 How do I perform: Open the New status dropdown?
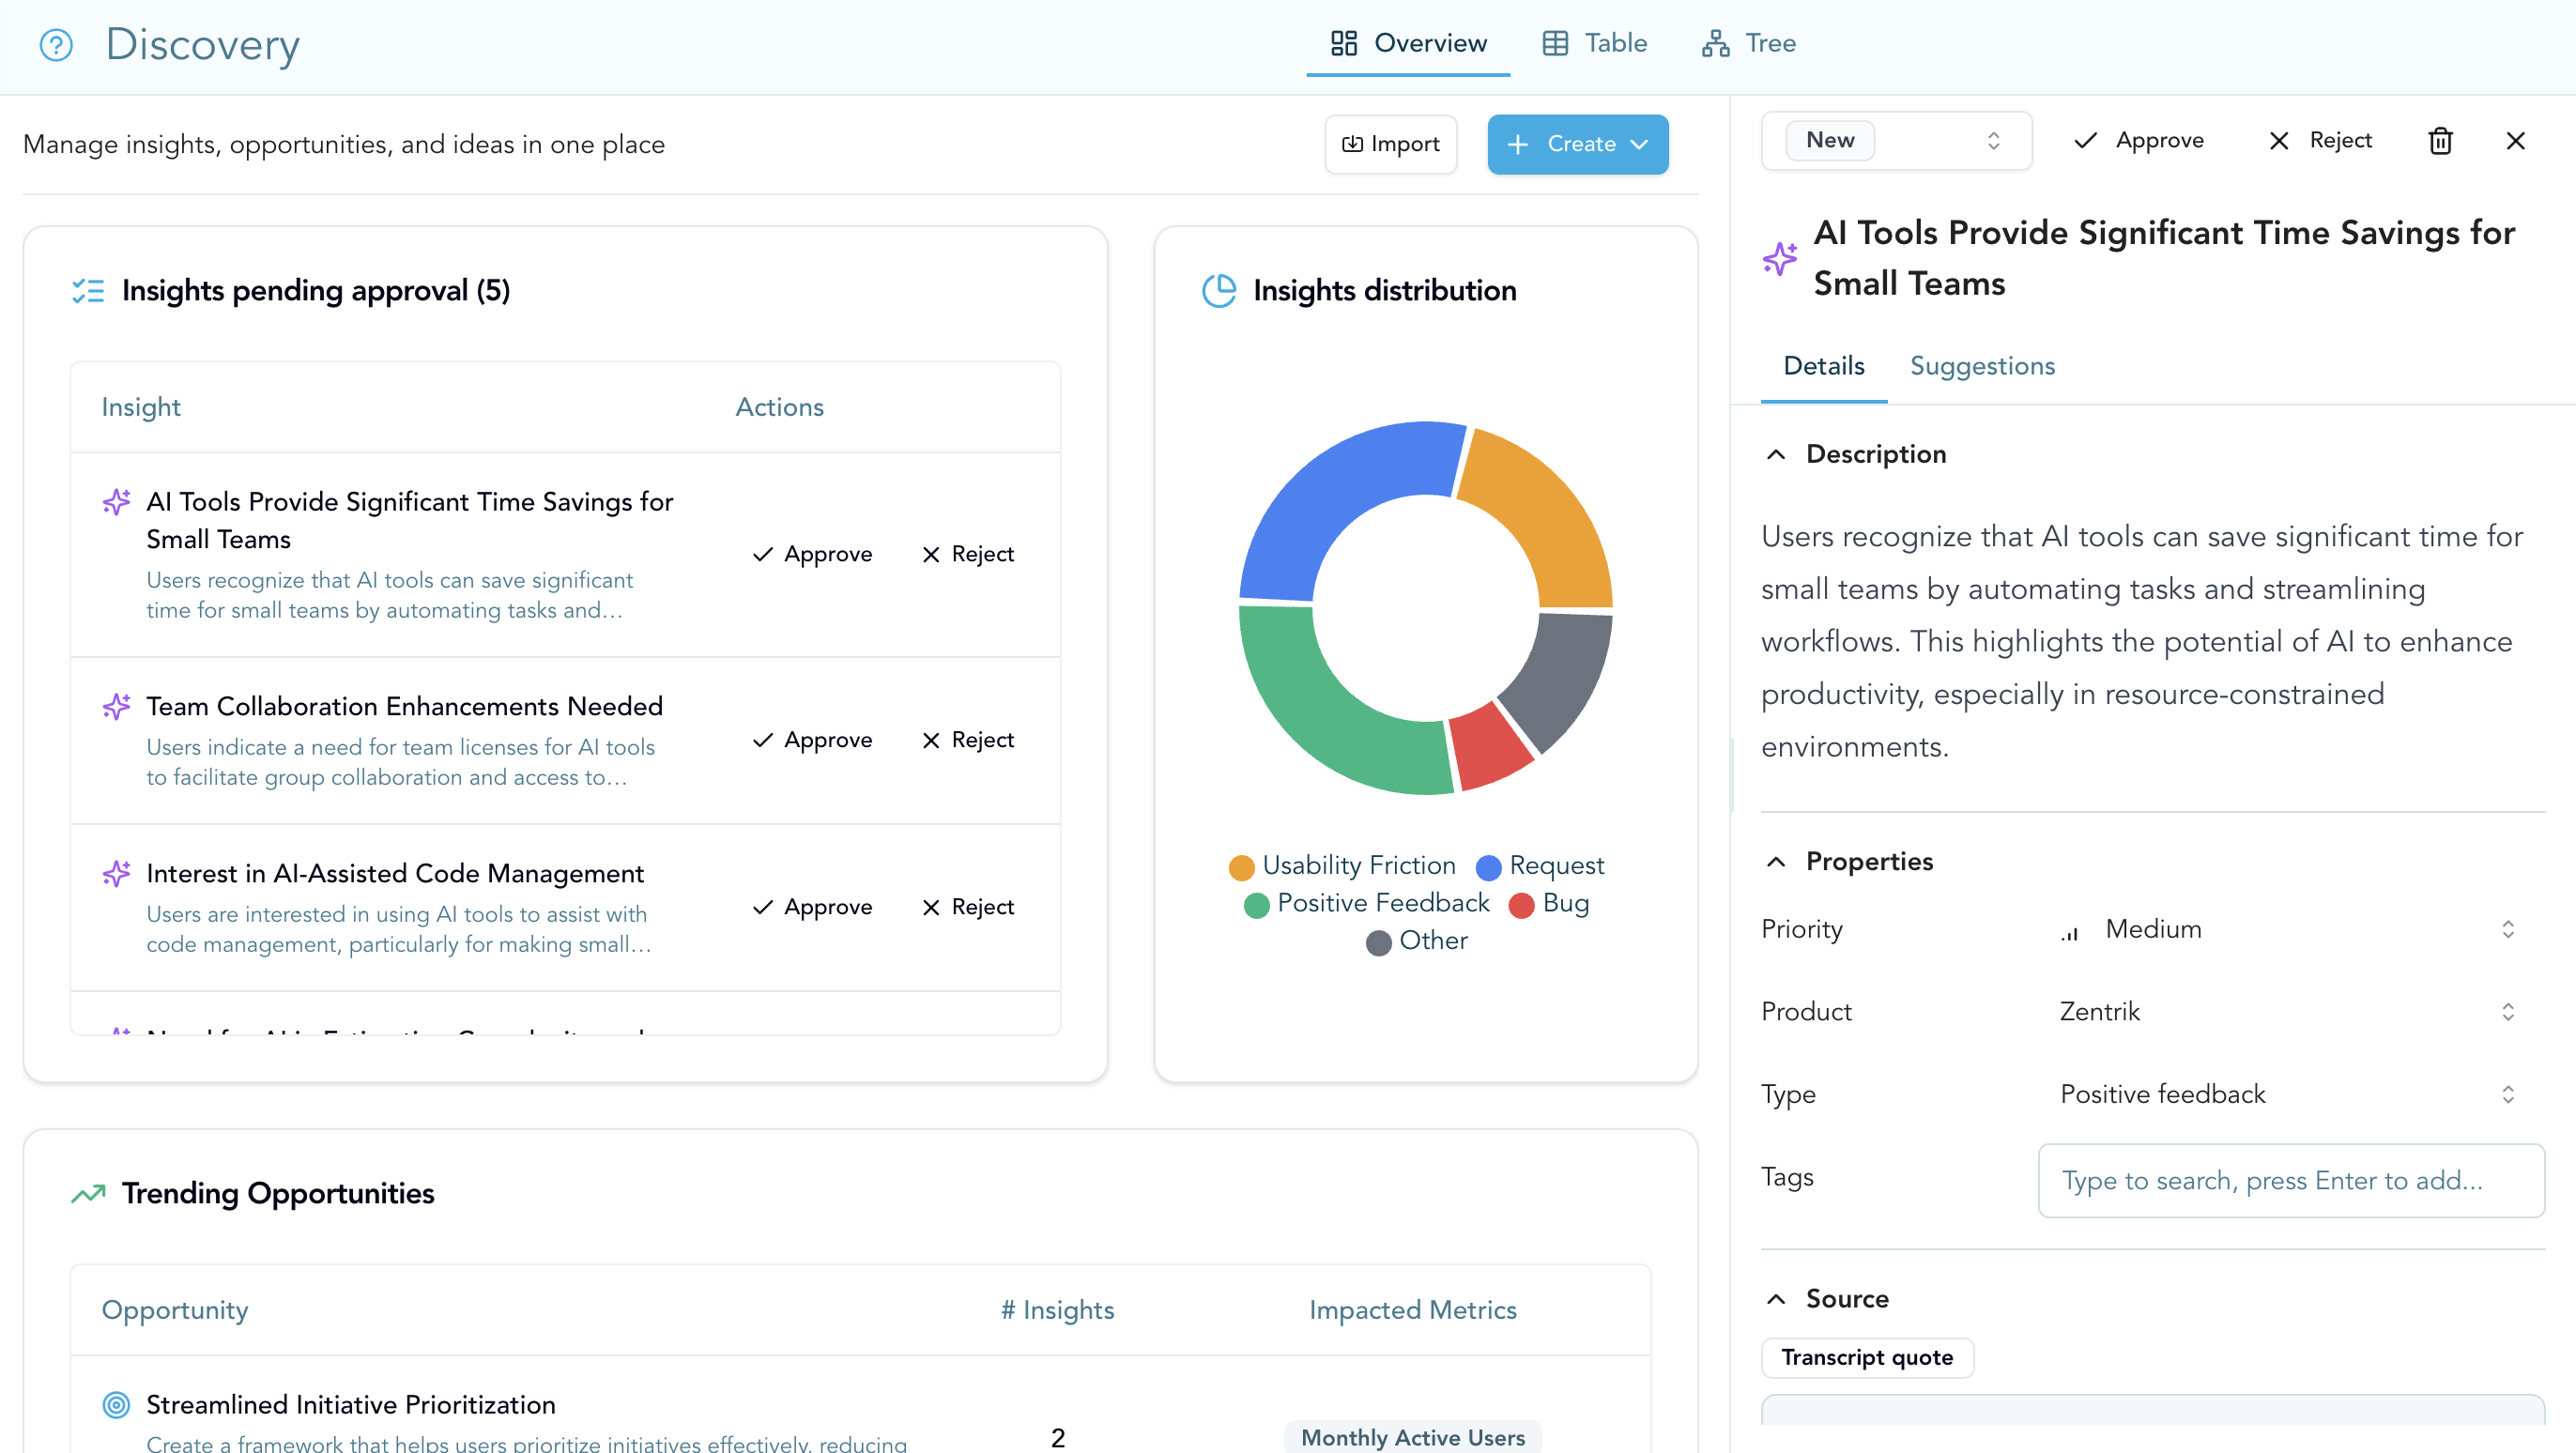tap(1896, 141)
